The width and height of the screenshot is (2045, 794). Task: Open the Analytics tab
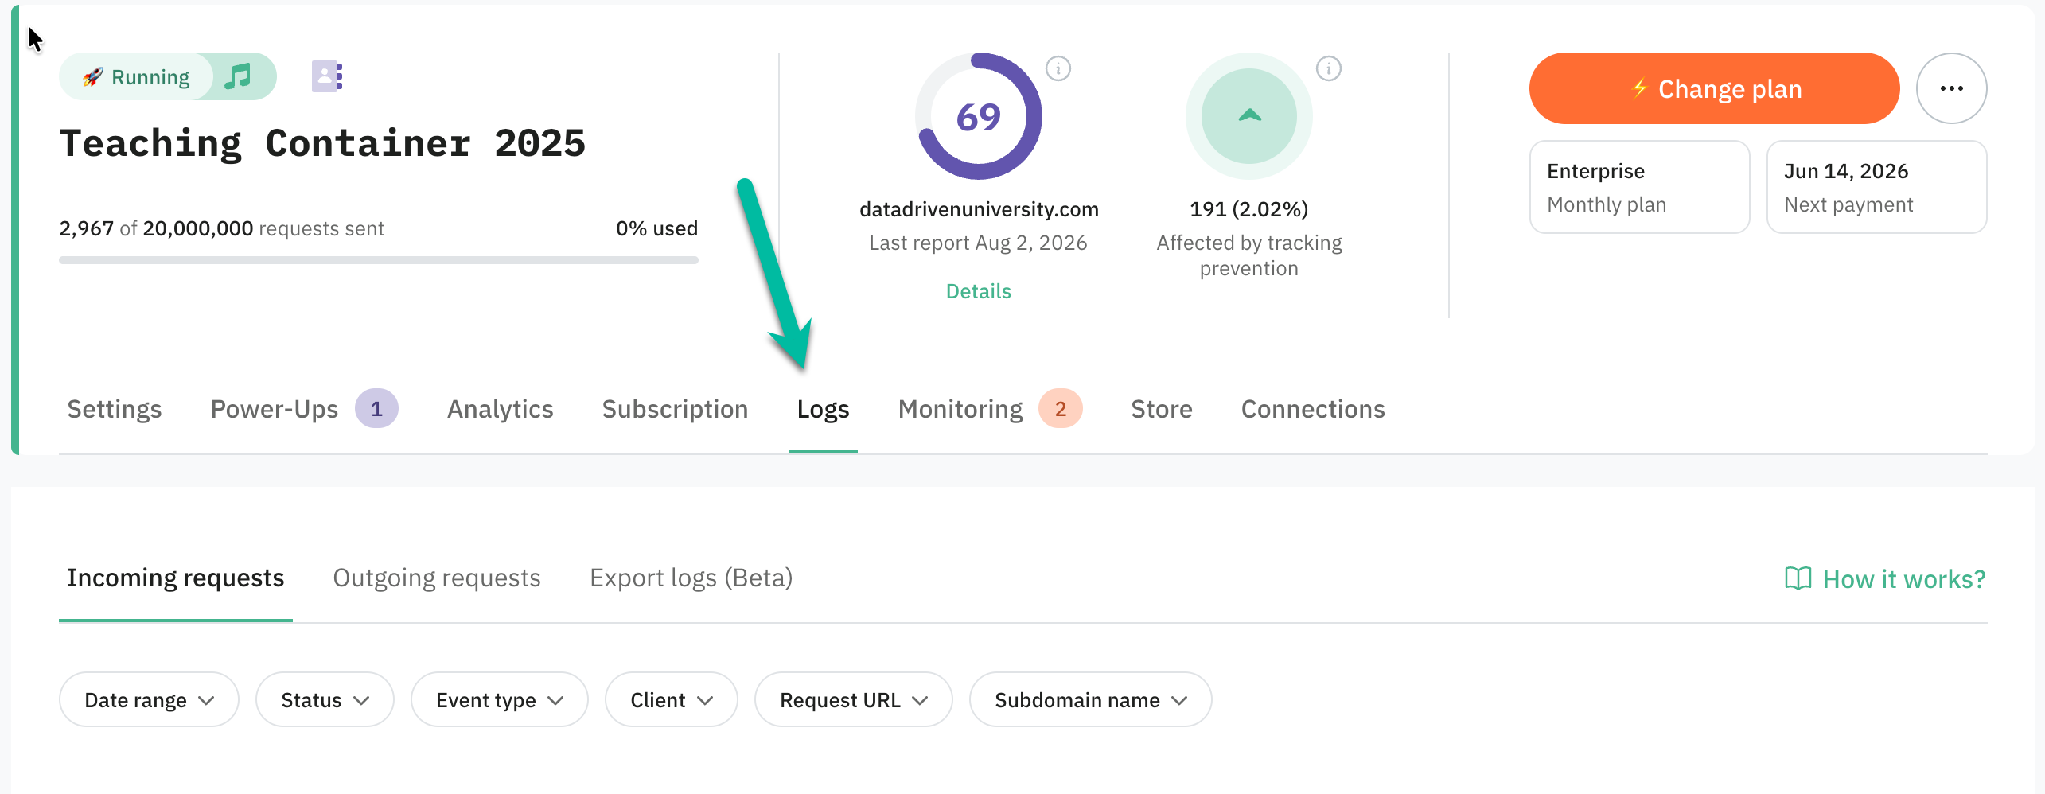click(x=500, y=409)
